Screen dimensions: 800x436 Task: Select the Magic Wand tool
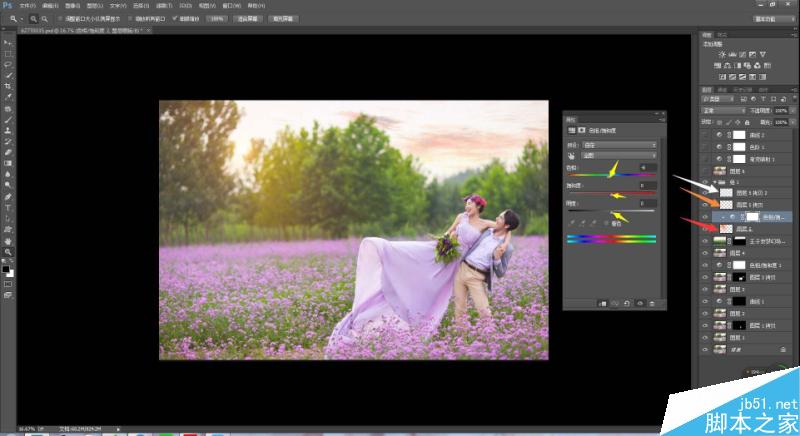(x=8, y=75)
